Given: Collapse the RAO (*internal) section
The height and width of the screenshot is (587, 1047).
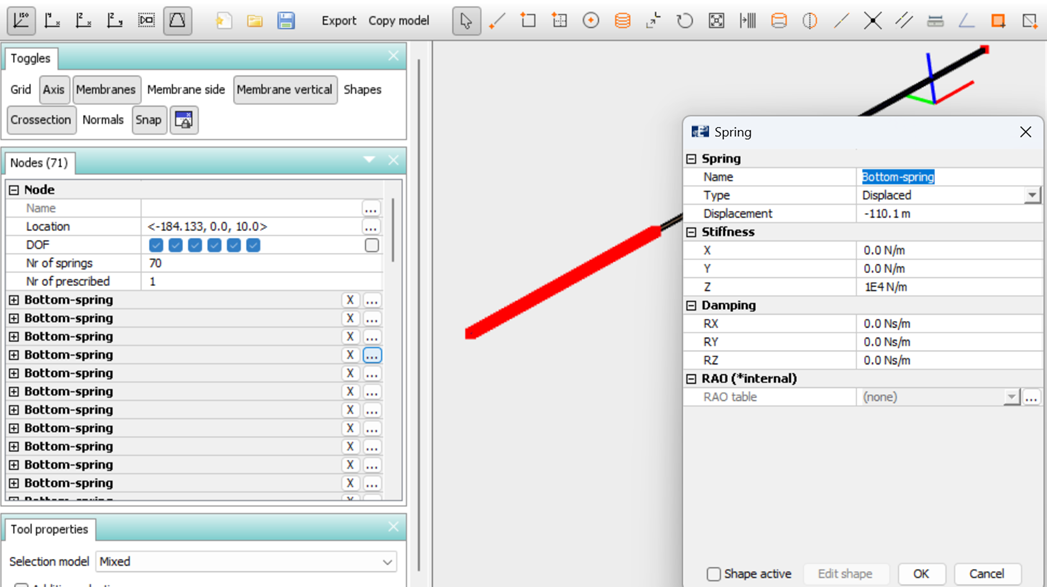Looking at the screenshot, I should (691, 379).
